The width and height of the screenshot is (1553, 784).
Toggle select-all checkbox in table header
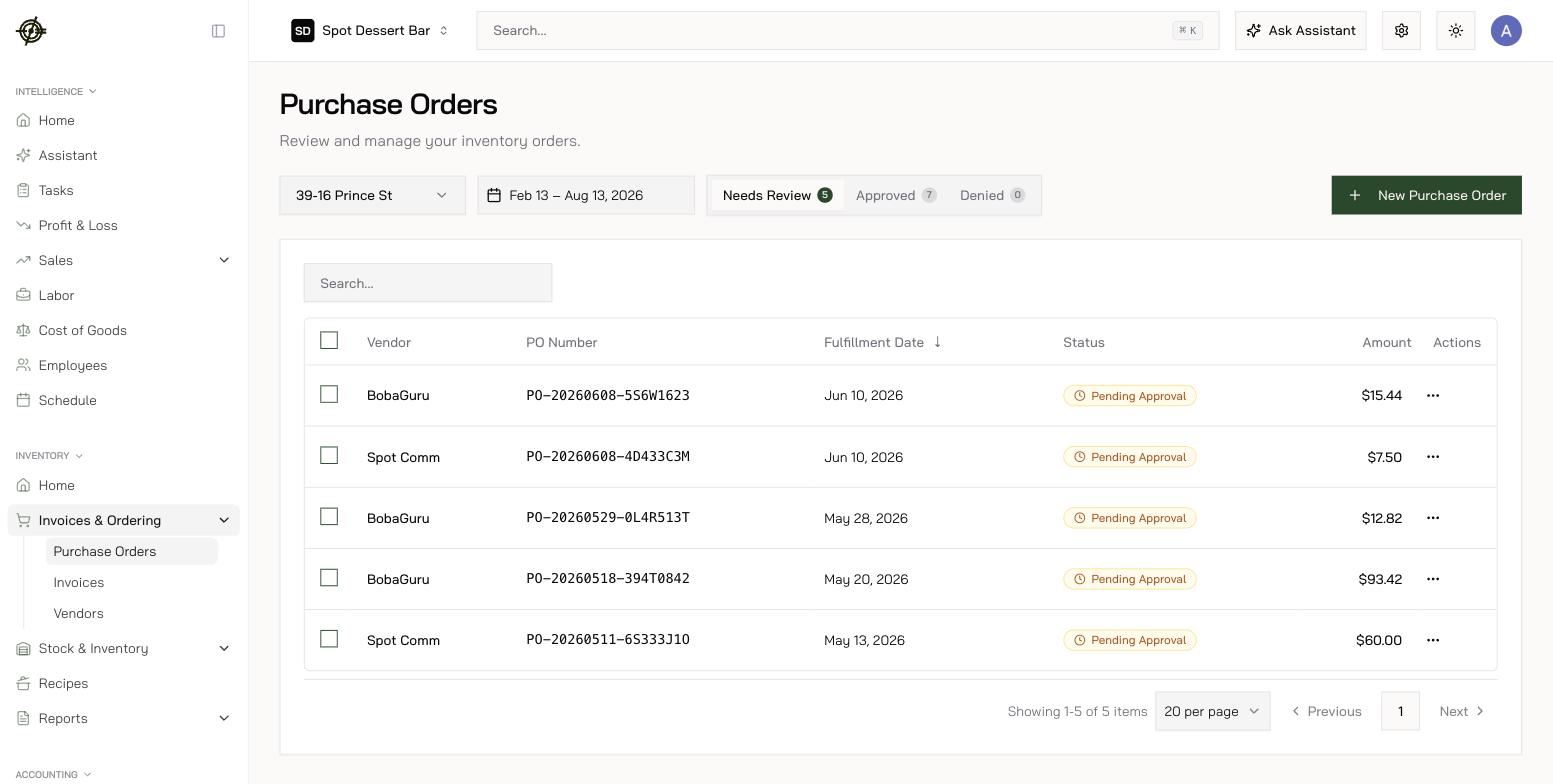pyautogui.click(x=329, y=340)
